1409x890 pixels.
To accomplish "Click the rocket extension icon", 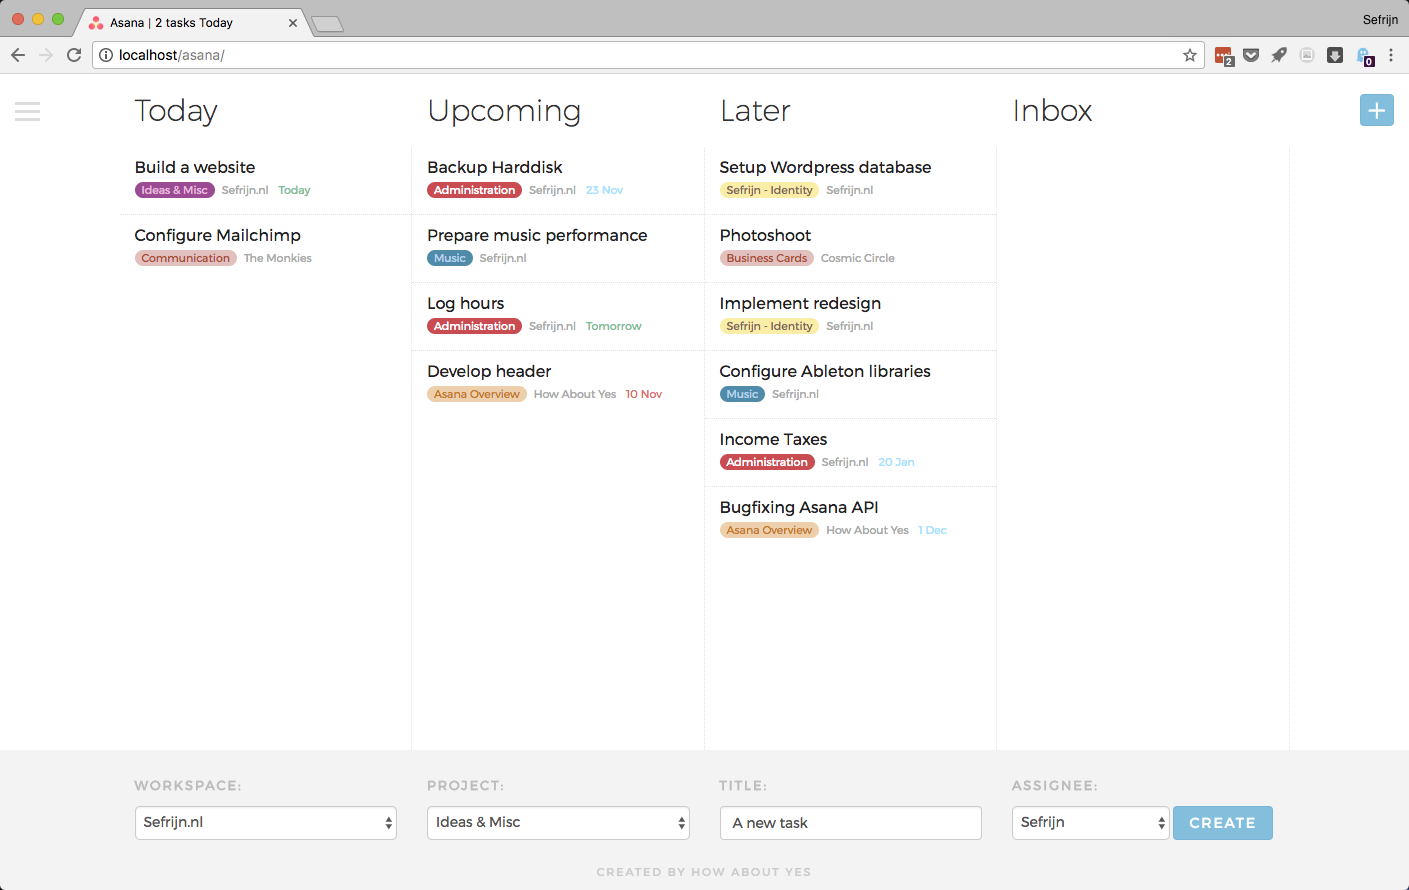I will (1279, 55).
